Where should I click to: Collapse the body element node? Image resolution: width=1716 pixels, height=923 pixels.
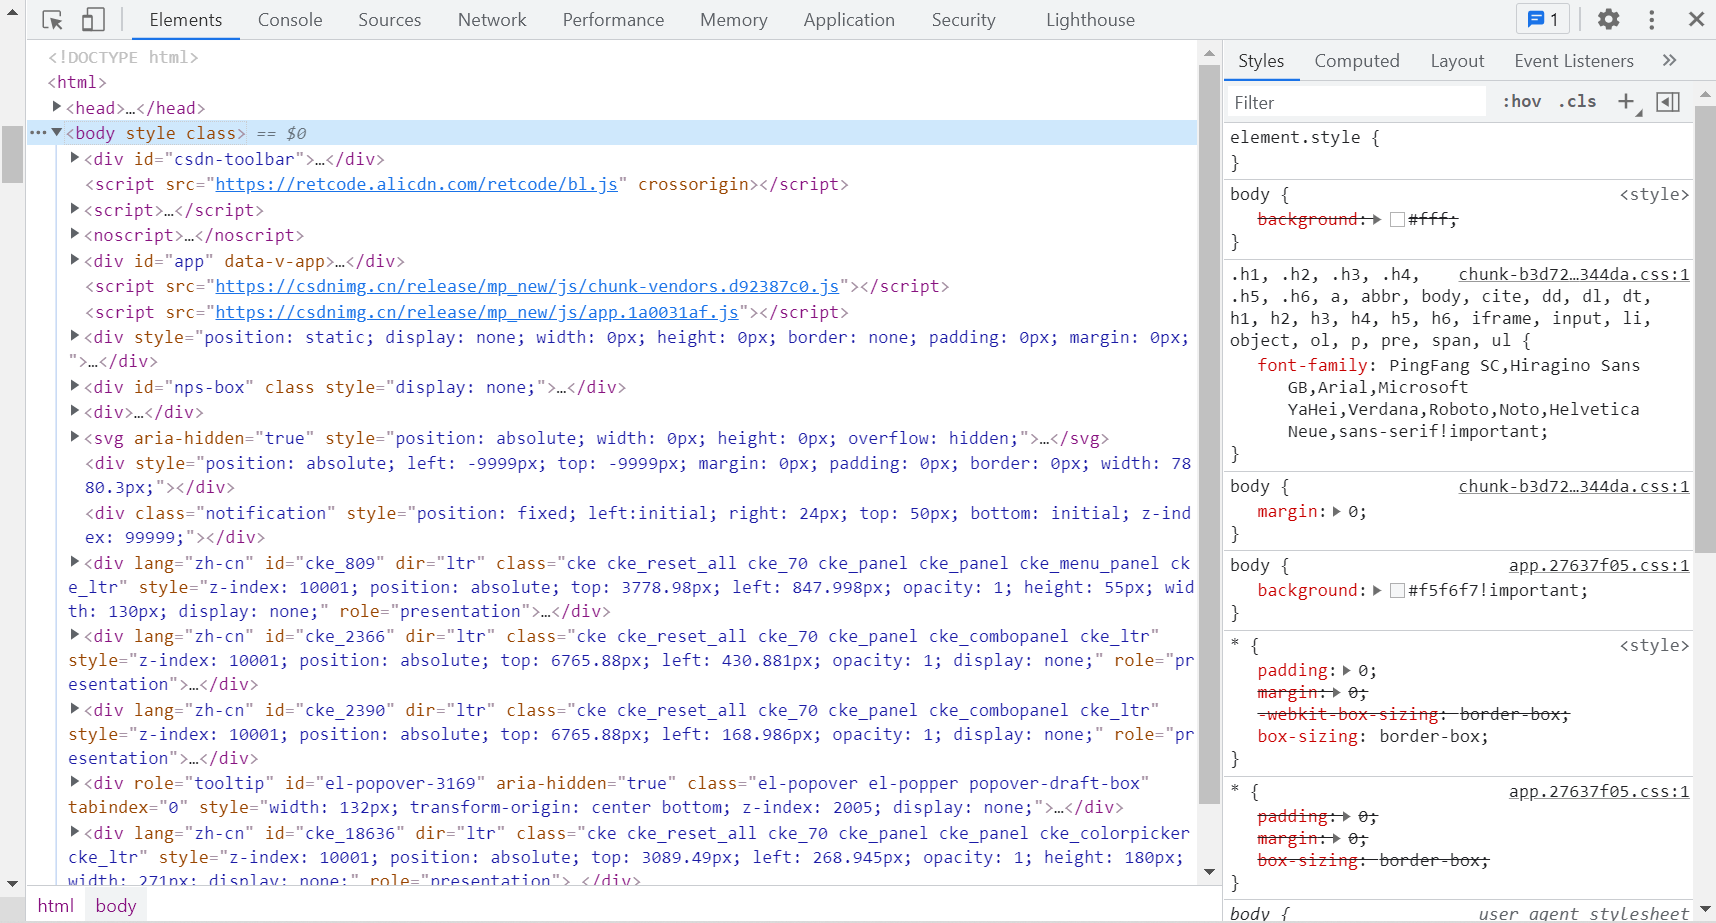coord(57,132)
